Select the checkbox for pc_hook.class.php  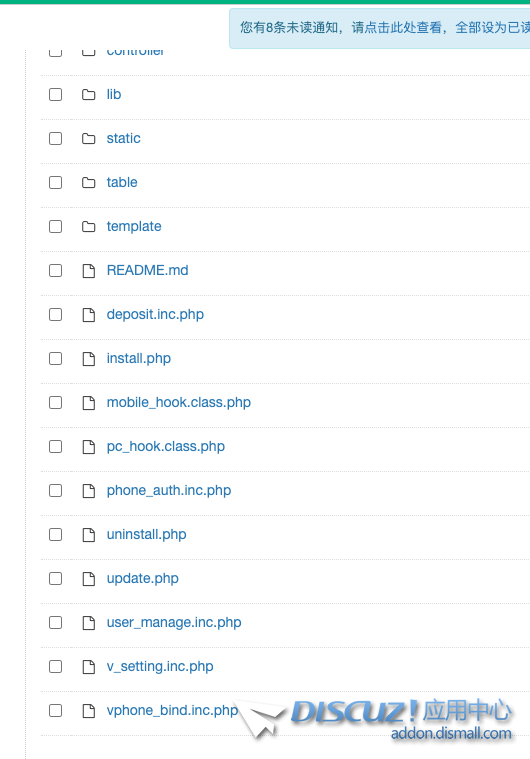[x=56, y=446]
